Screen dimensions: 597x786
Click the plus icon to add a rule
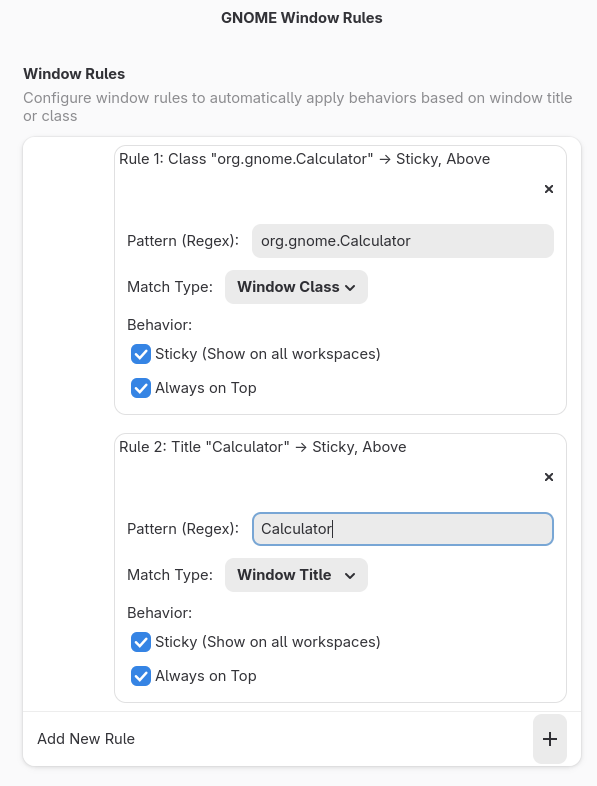click(550, 739)
